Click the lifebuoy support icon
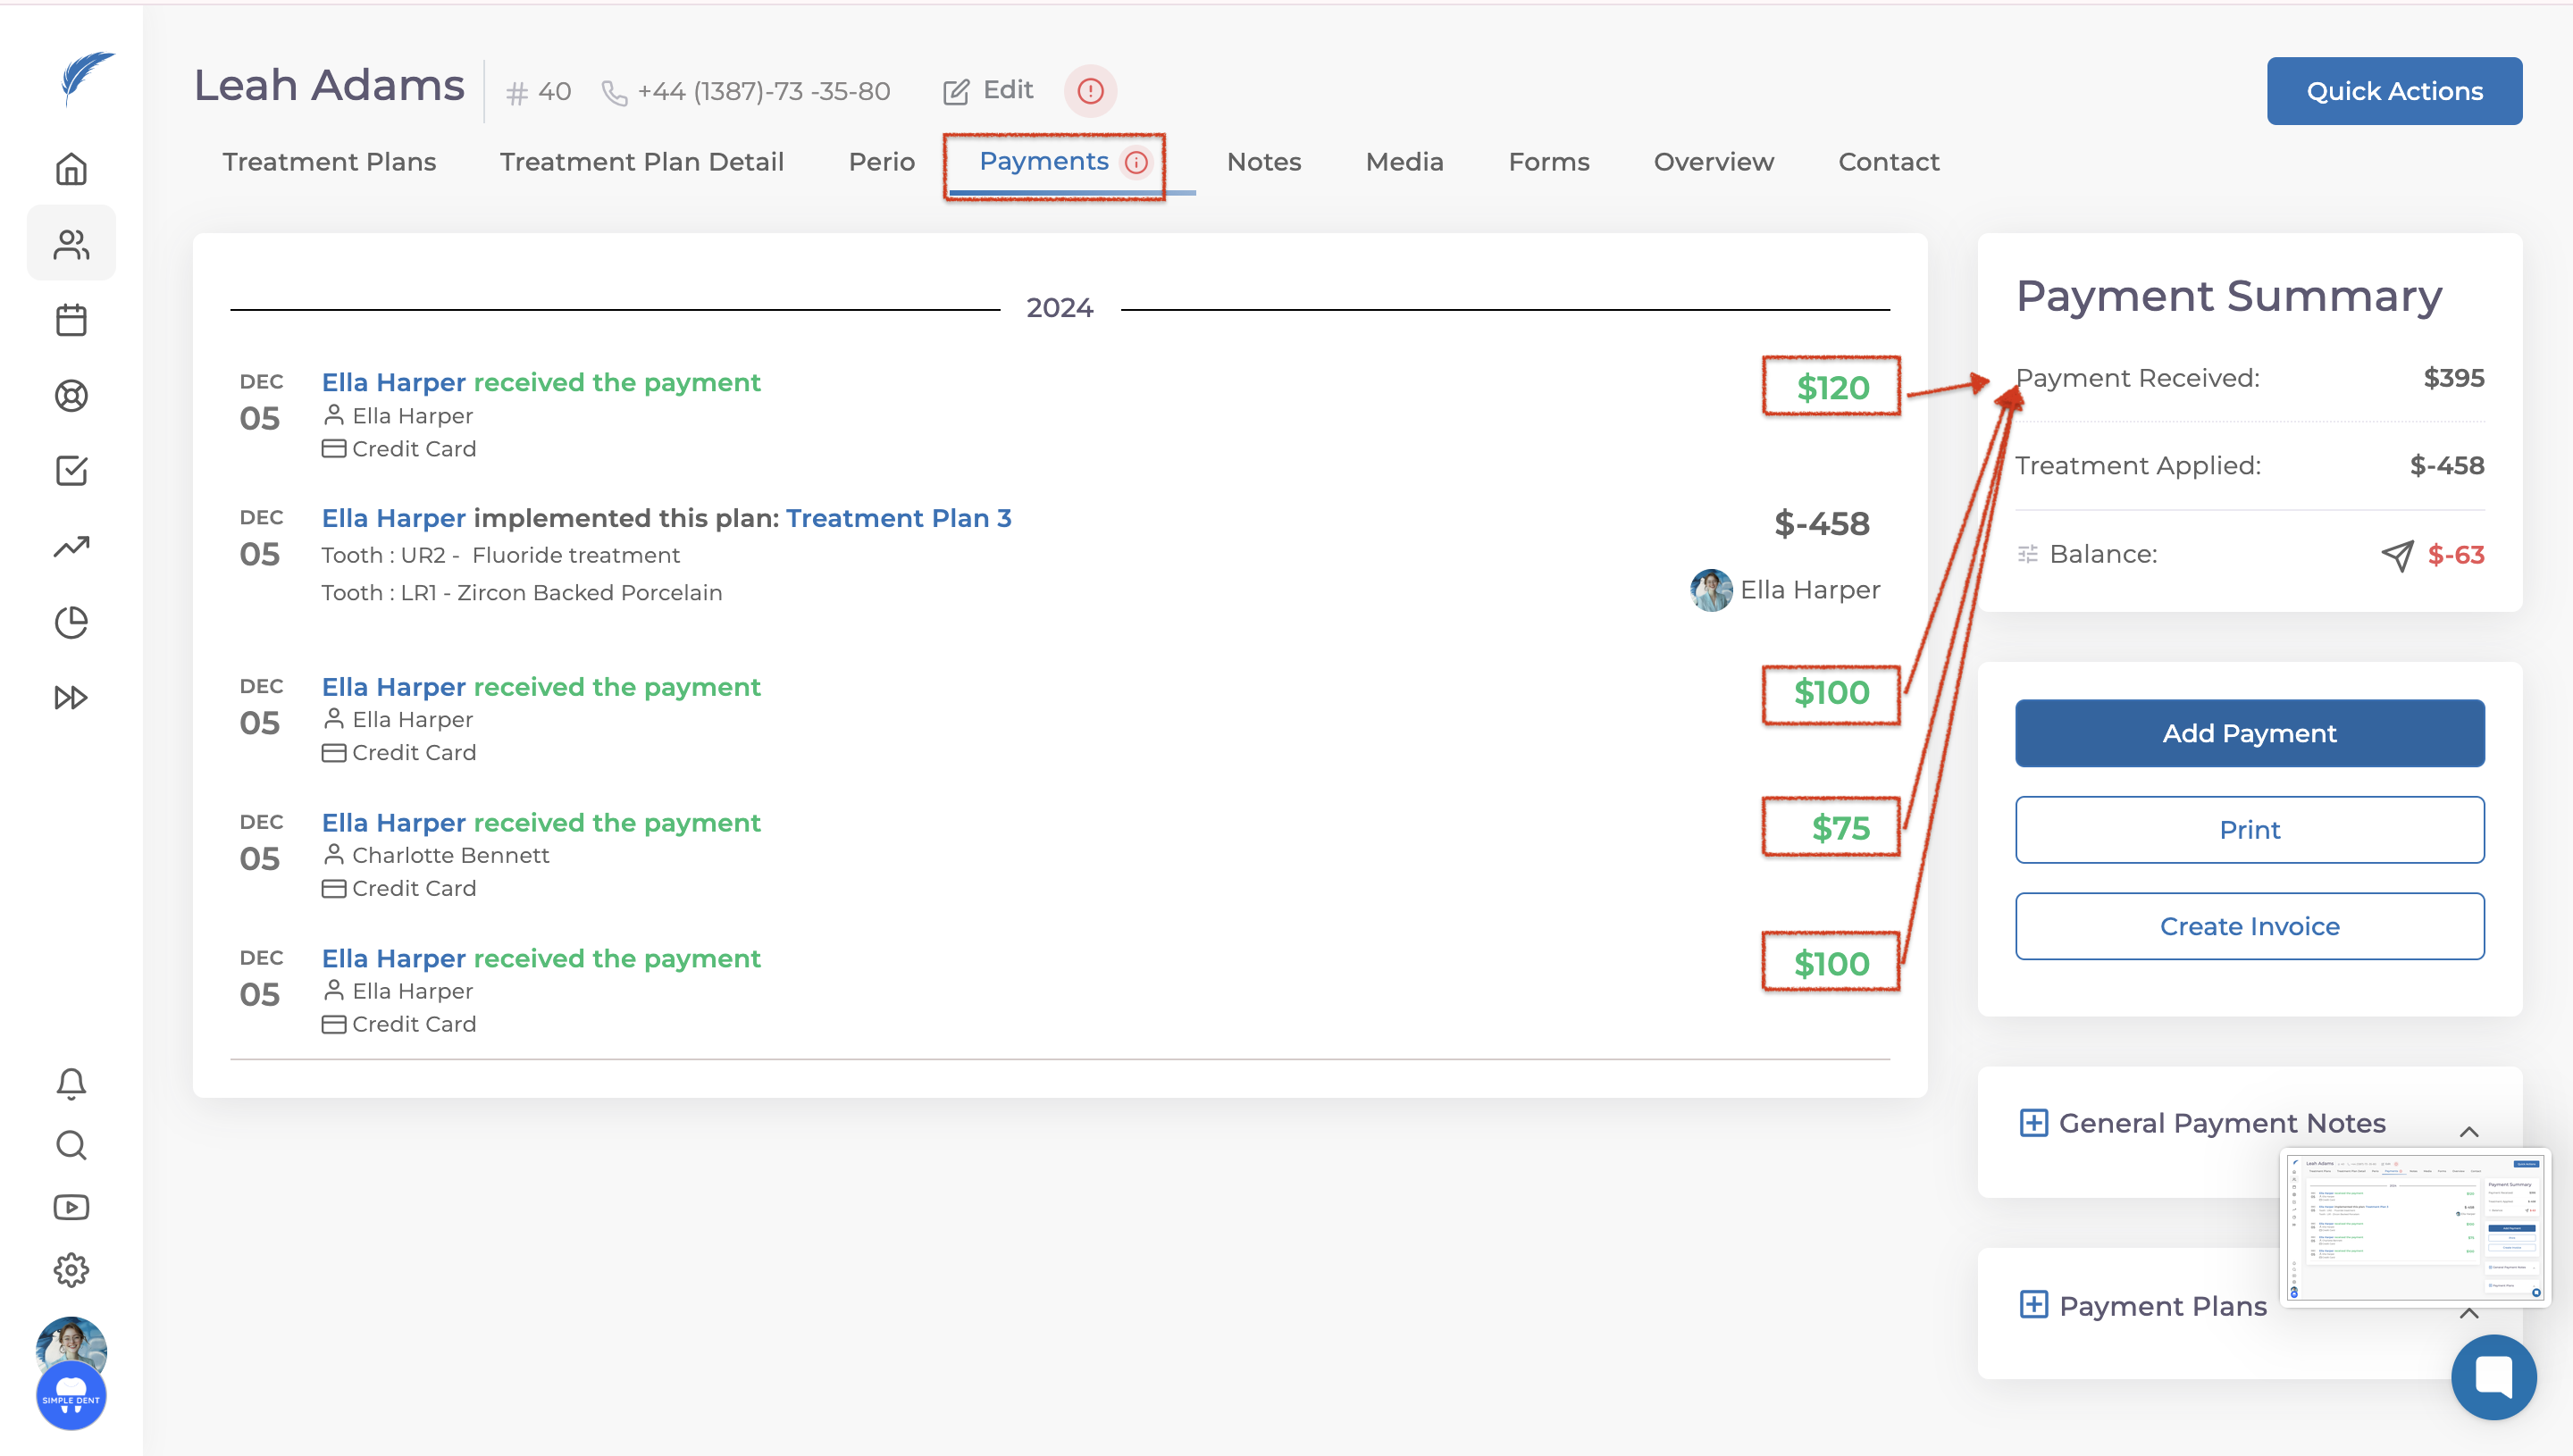The image size is (2573, 1456). pos(71,396)
